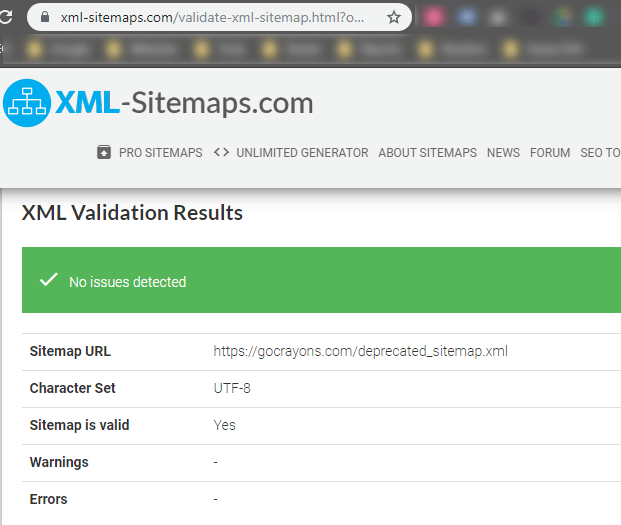Click the padlock site info icon
This screenshot has width=621, height=525.
pyautogui.click(x=45, y=17)
